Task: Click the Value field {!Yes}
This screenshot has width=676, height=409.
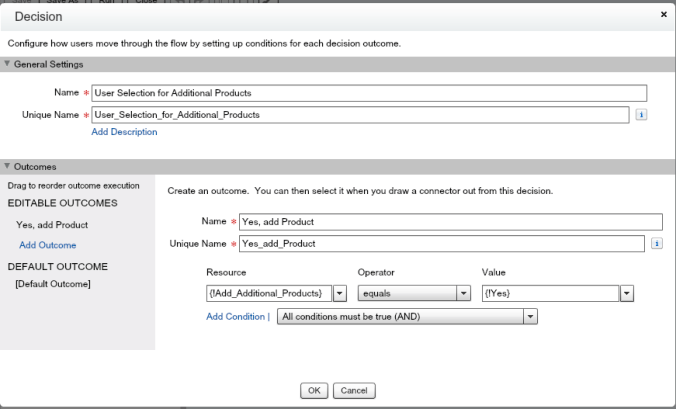Action: [551, 293]
